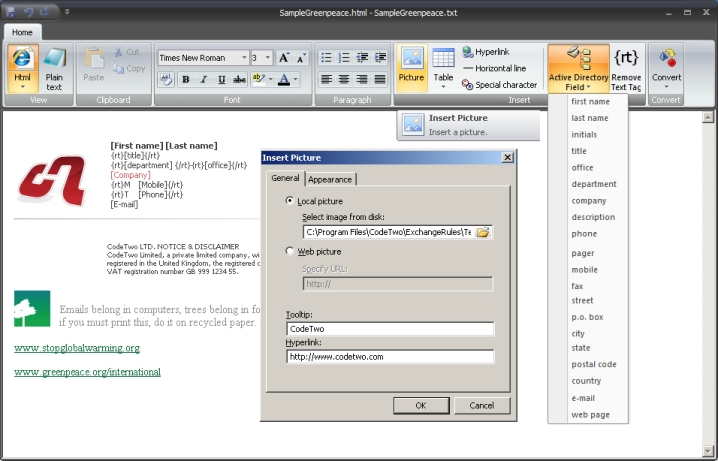Insert a Table from ribbon
718x461 pixels.
coord(443,66)
